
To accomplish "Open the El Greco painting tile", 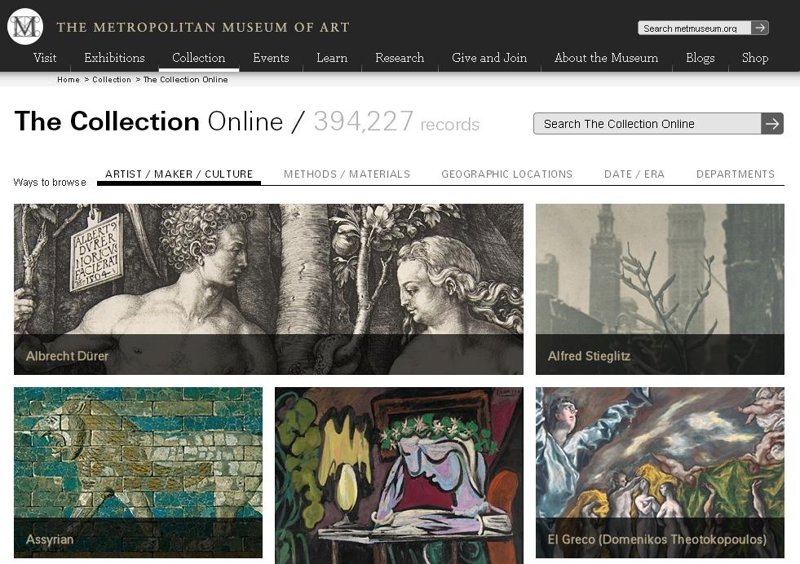I will tap(660, 472).
